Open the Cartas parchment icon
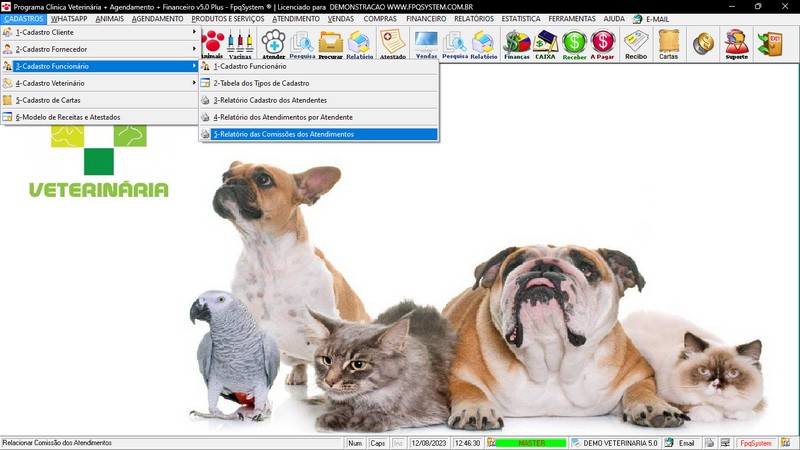800x450 pixels. point(668,44)
